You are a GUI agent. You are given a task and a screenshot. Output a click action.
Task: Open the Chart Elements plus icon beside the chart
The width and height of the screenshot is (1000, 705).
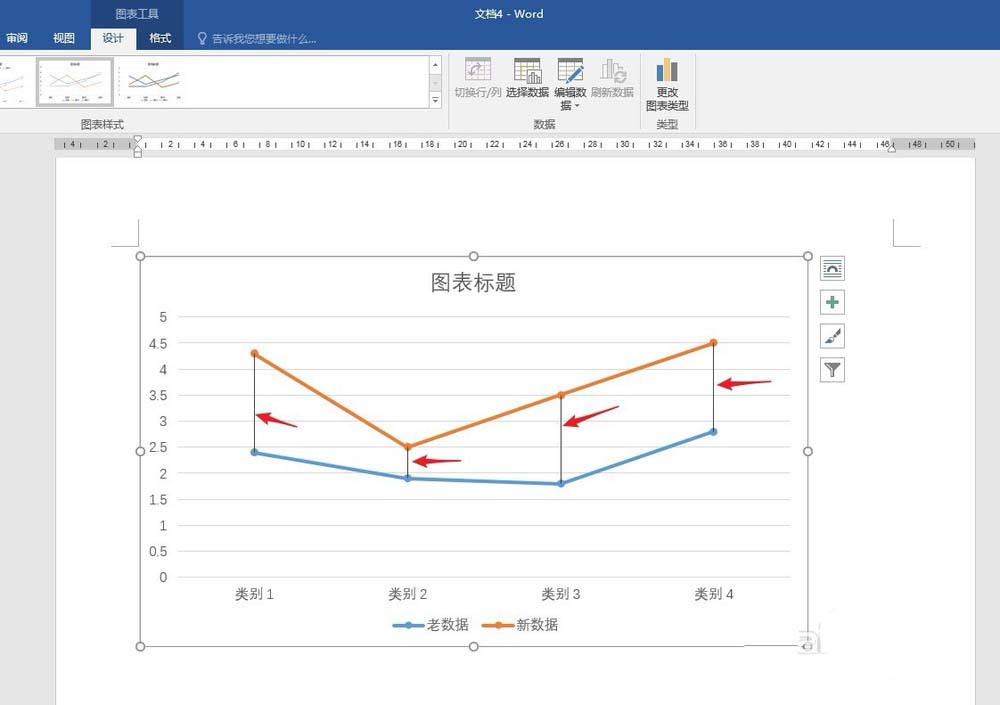tap(831, 301)
